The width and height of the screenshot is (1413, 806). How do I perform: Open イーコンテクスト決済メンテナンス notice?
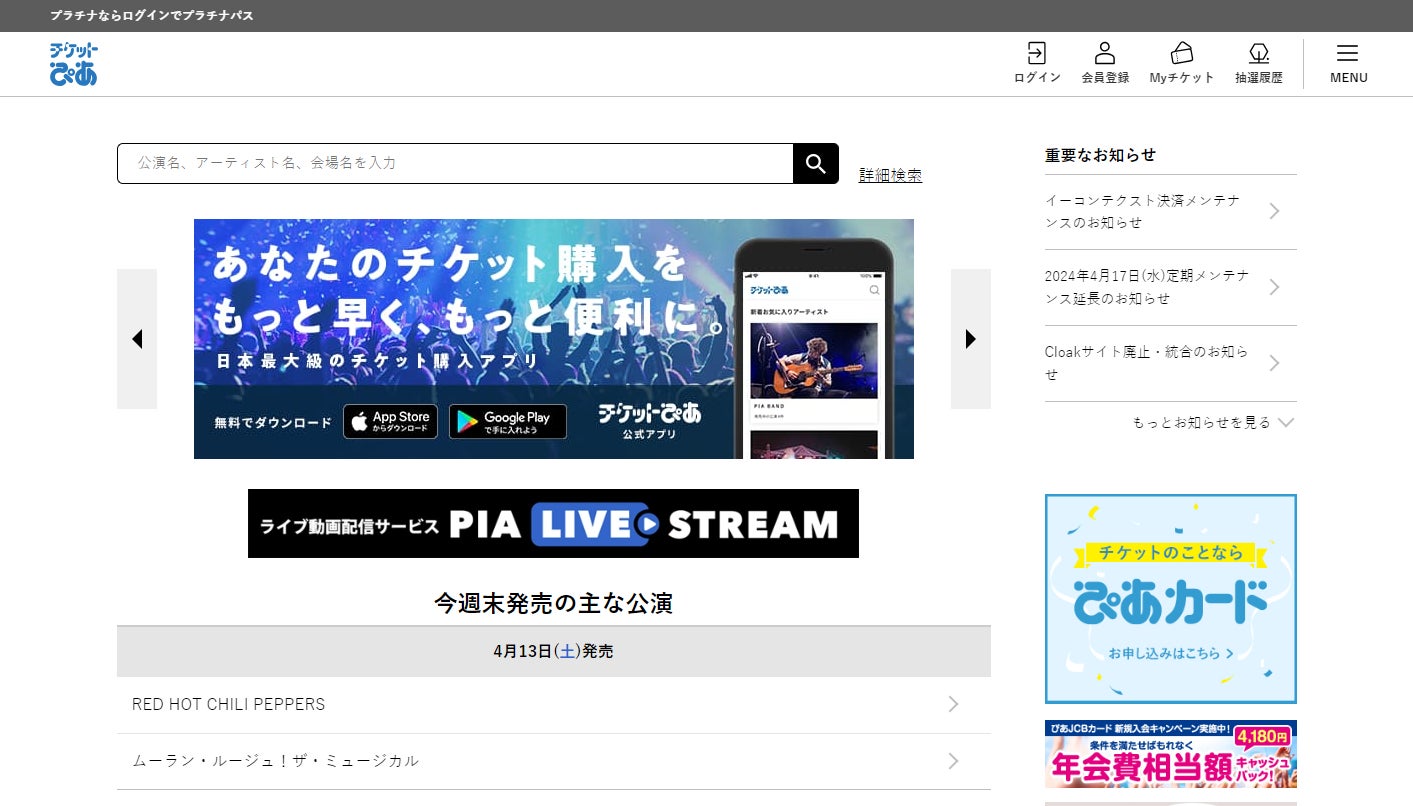pyautogui.click(x=1171, y=212)
